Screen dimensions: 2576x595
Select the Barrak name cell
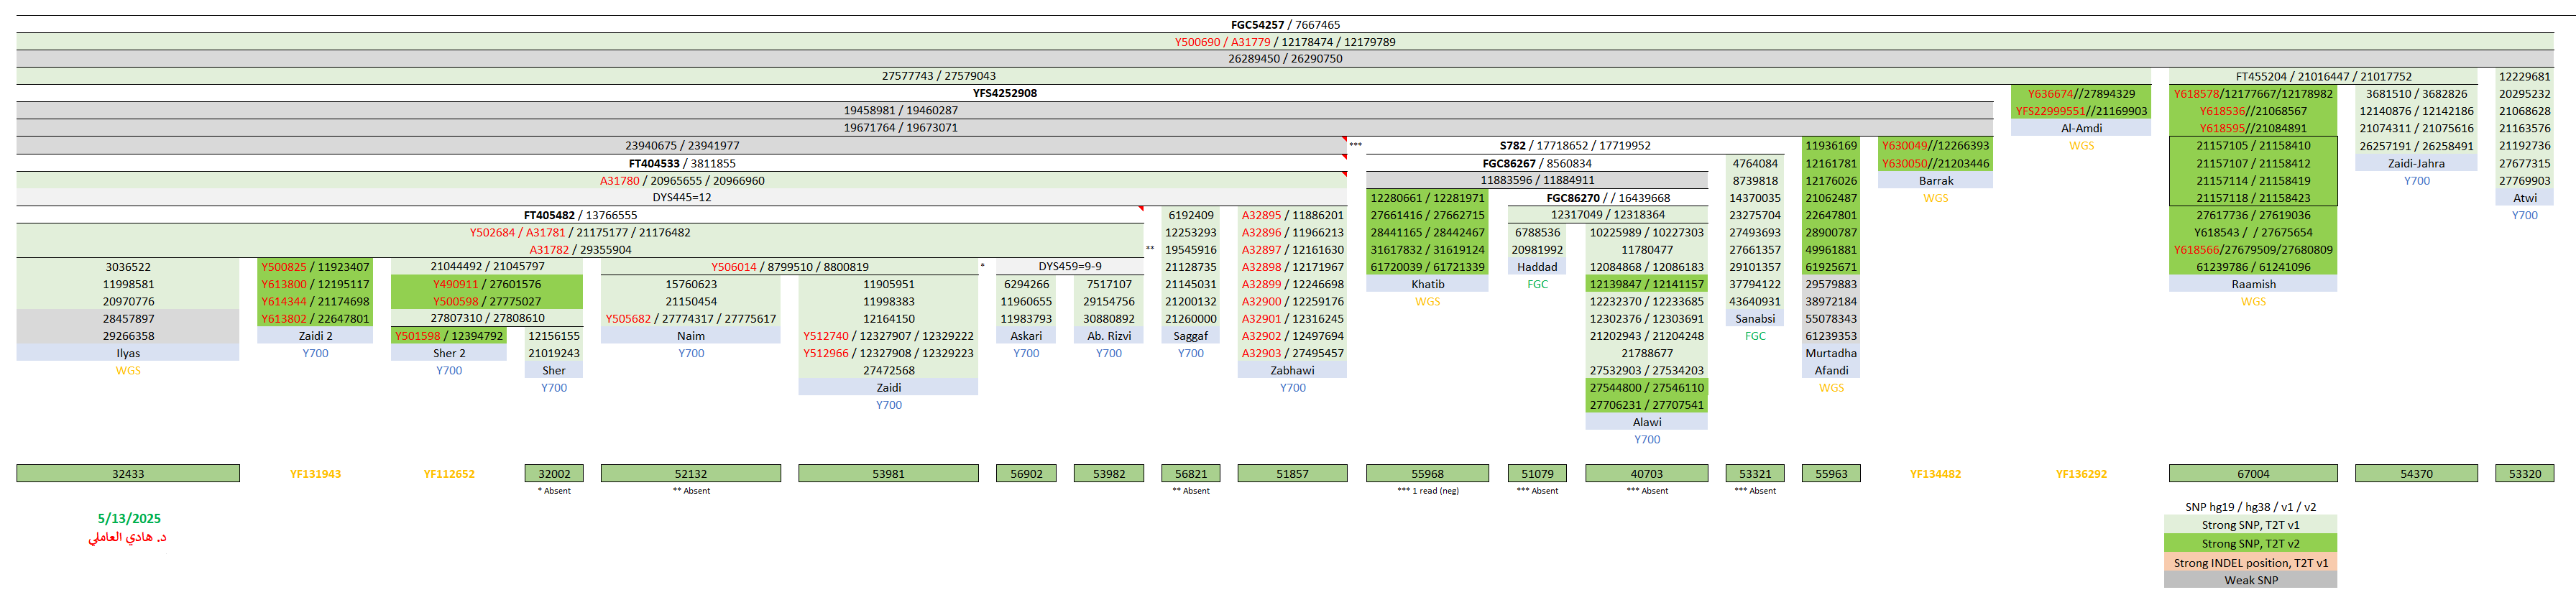[x=1935, y=181]
